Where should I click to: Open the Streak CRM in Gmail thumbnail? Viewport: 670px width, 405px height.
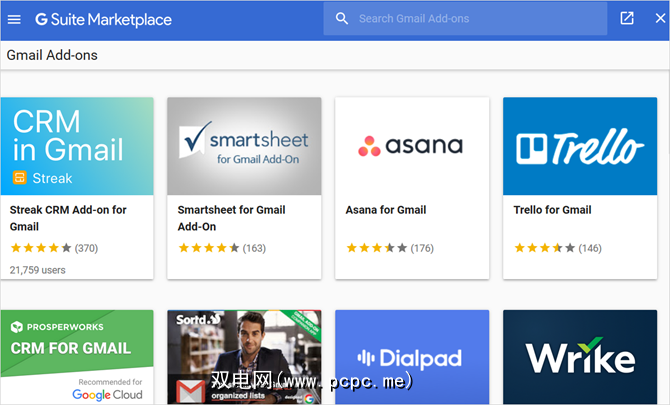click(x=77, y=146)
